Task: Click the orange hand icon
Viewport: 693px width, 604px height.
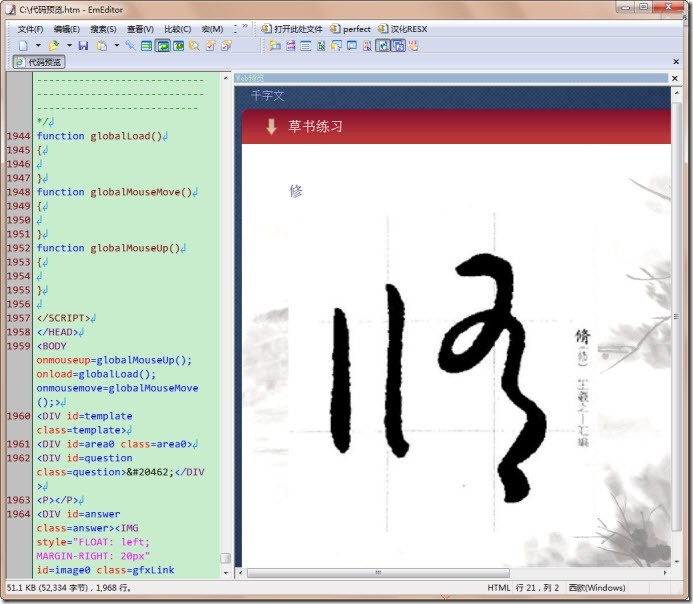Action: [x=414, y=46]
